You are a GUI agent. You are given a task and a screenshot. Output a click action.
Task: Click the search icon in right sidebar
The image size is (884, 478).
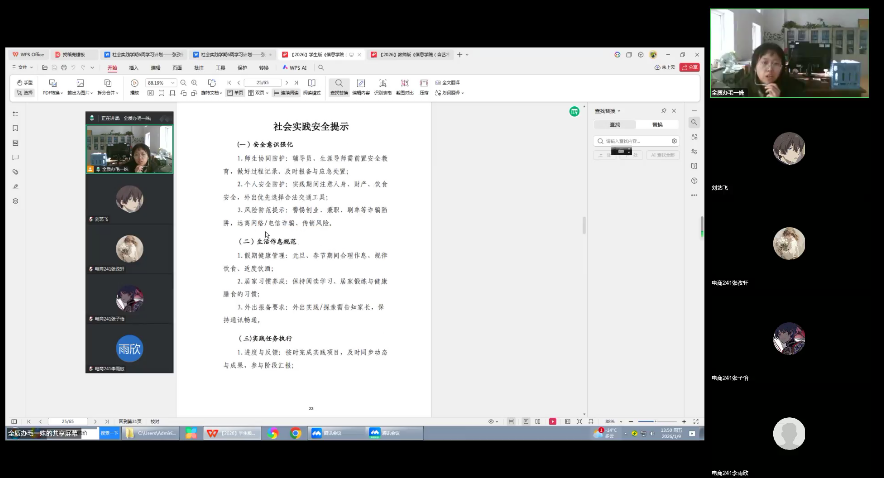click(x=694, y=122)
